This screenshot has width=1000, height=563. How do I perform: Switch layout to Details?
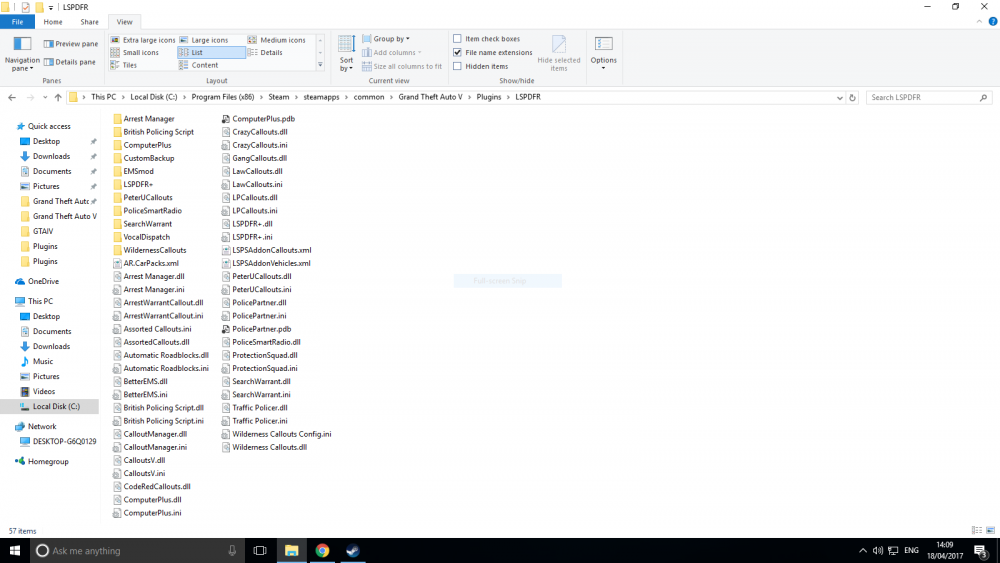(x=265, y=52)
